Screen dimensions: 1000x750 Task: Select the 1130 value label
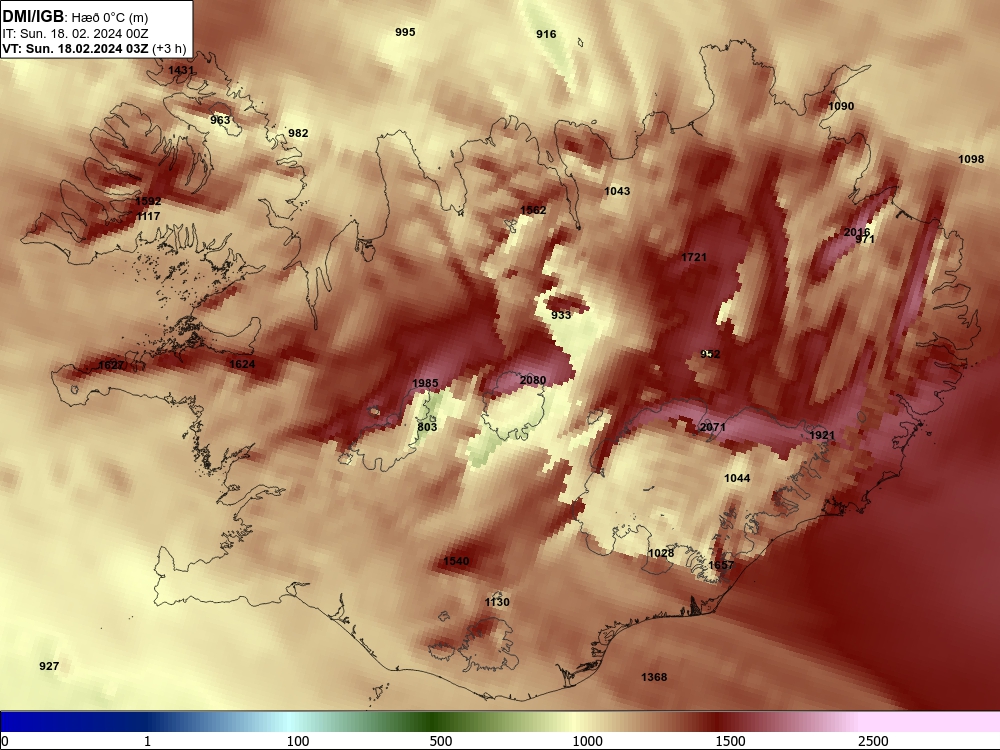tap(497, 602)
